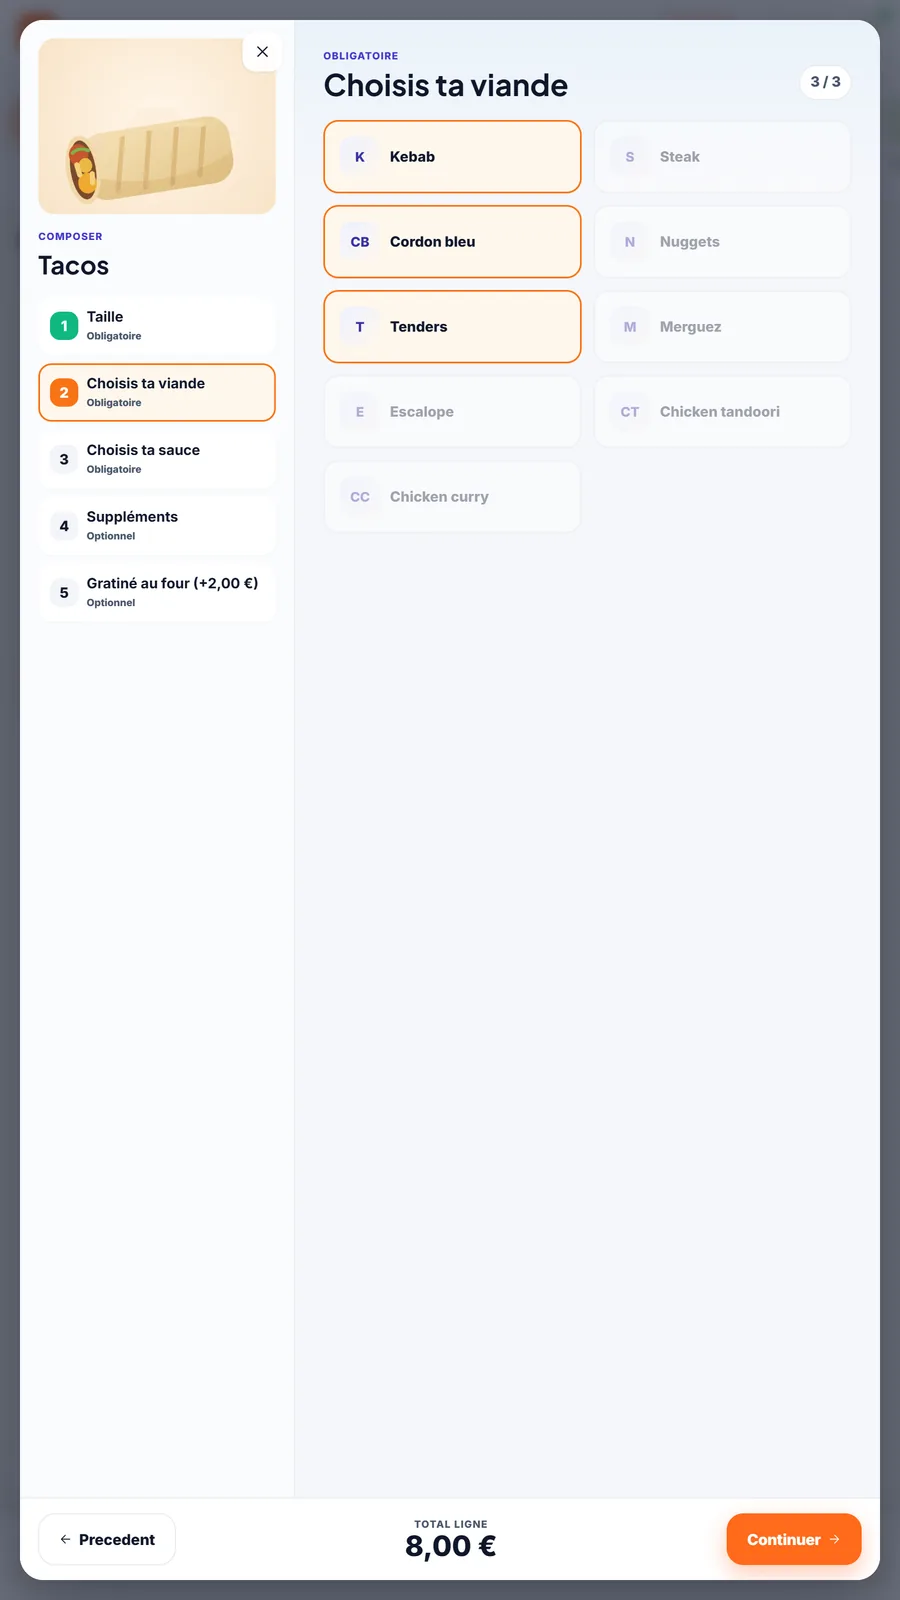900x1600 pixels.
Task: Select Chicken curry meat
Action: 452,497
